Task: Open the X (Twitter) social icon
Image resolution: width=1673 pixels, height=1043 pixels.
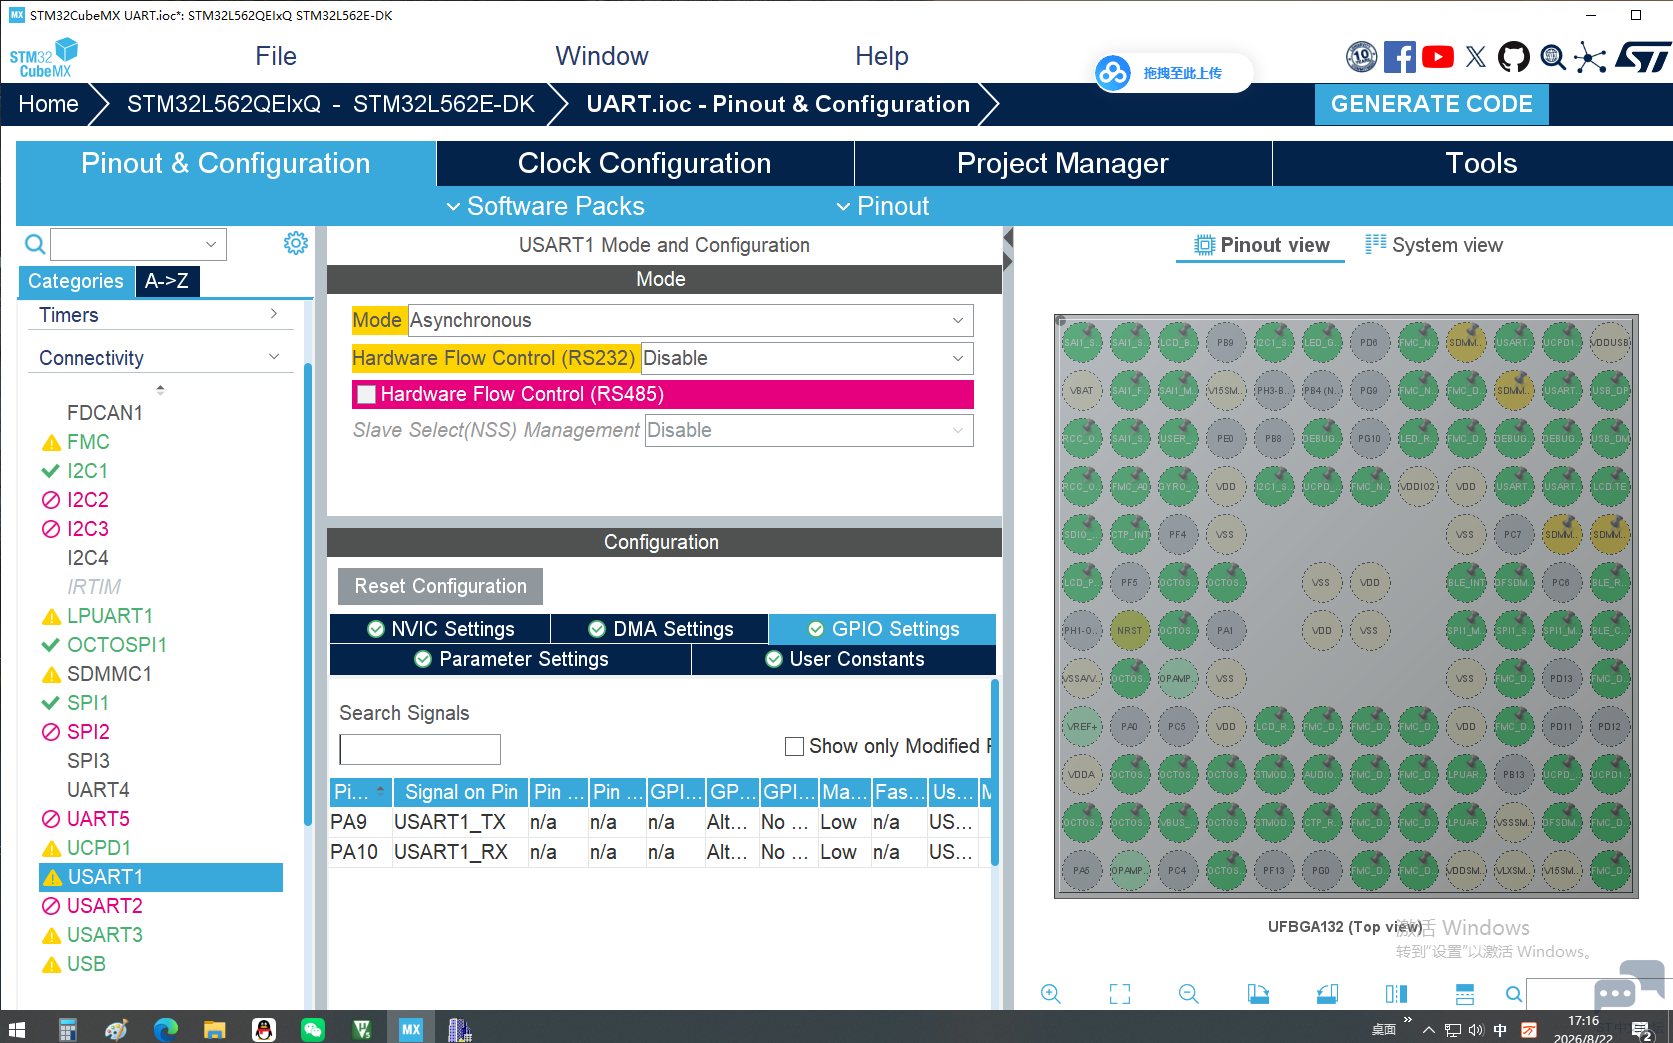Action: point(1476,57)
